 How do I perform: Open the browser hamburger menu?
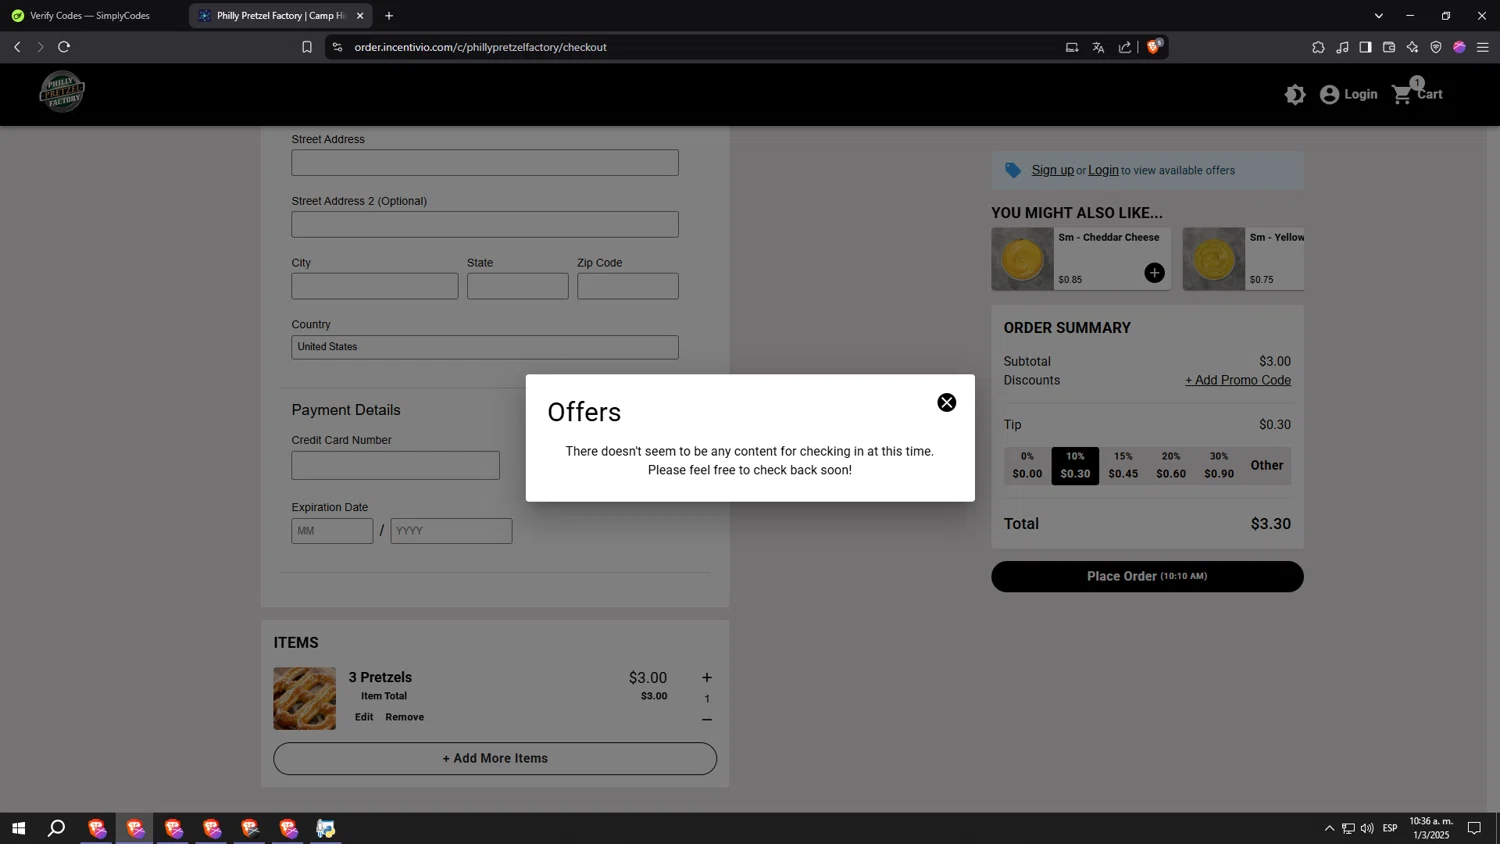pos(1483,47)
